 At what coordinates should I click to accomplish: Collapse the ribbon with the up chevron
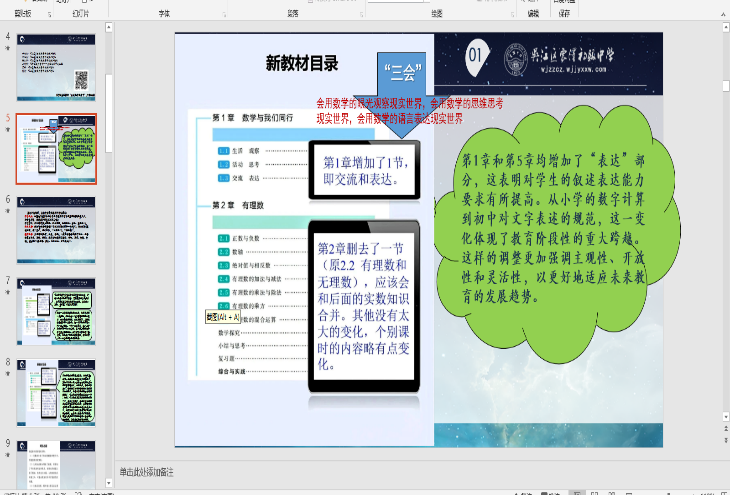pyautogui.click(x=723, y=14)
